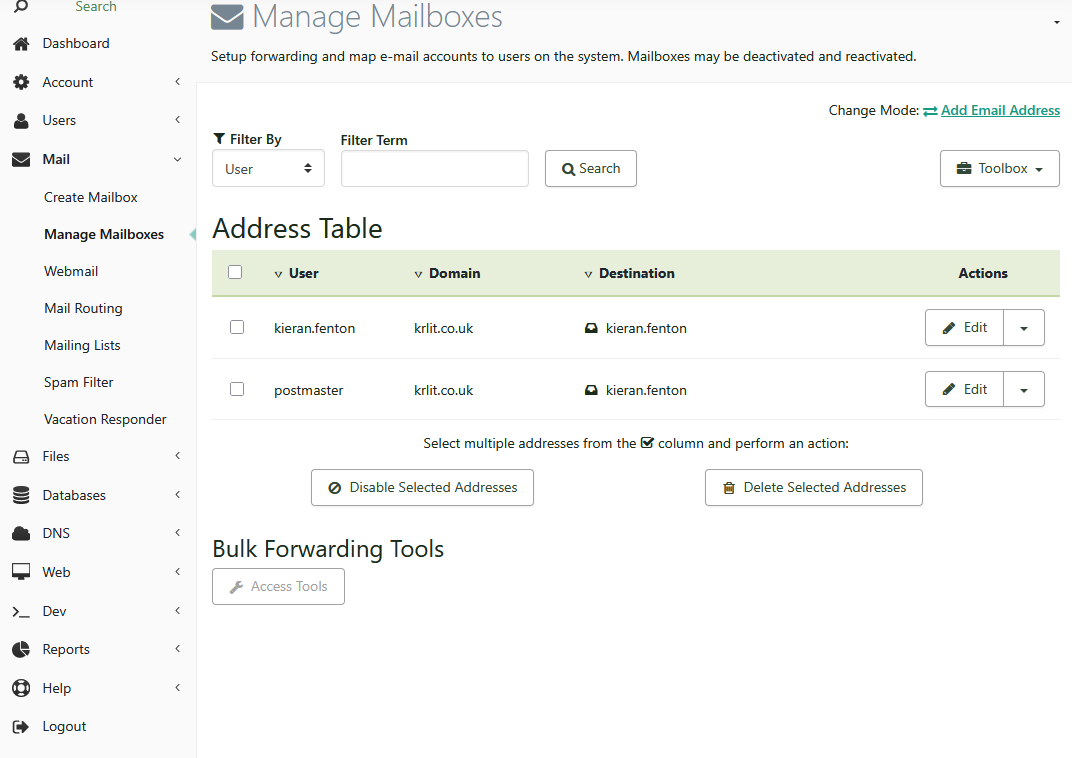
Task: Open Mail Routing in the sidebar
Action: pyautogui.click(x=83, y=309)
